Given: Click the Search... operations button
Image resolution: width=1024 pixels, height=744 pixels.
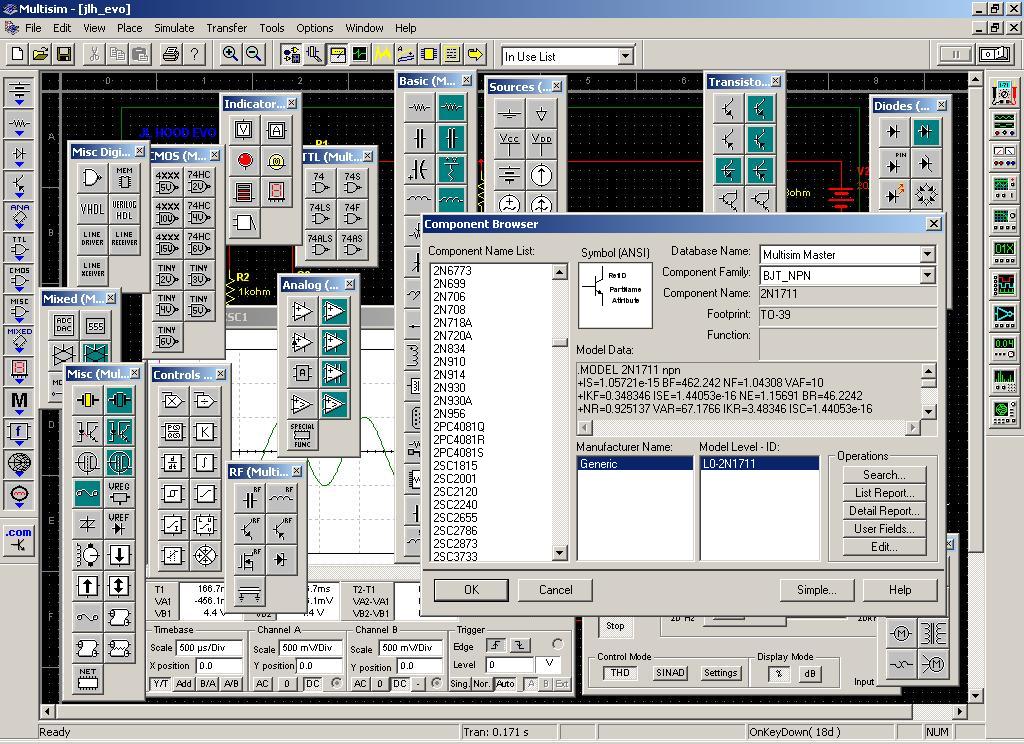Looking at the screenshot, I should click(x=884, y=475).
